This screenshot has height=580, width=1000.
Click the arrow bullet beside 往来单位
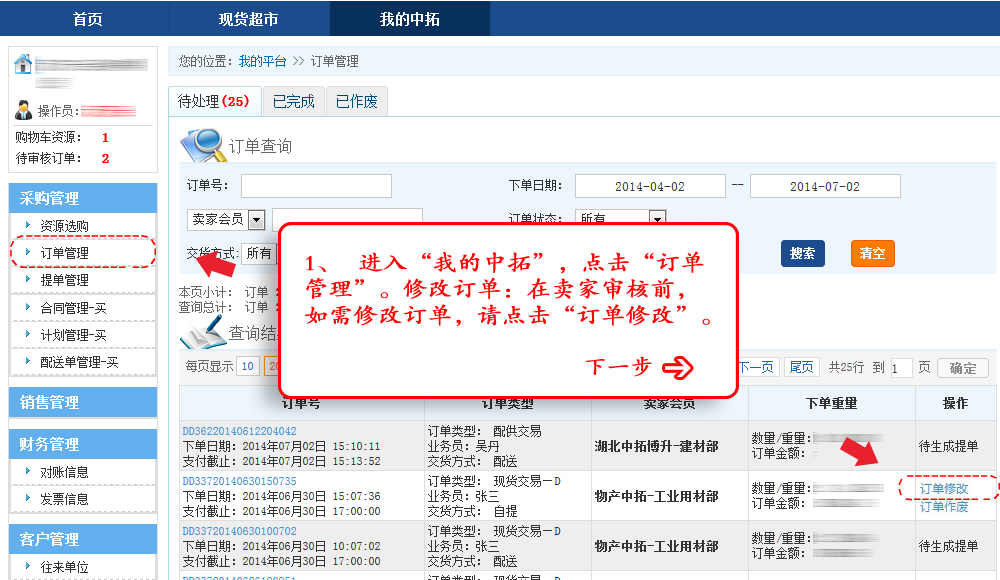28,567
